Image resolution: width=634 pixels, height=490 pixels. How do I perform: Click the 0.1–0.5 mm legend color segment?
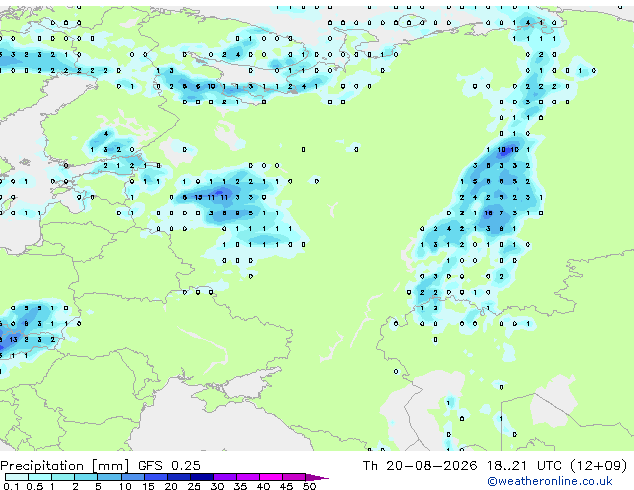[17, 477]
